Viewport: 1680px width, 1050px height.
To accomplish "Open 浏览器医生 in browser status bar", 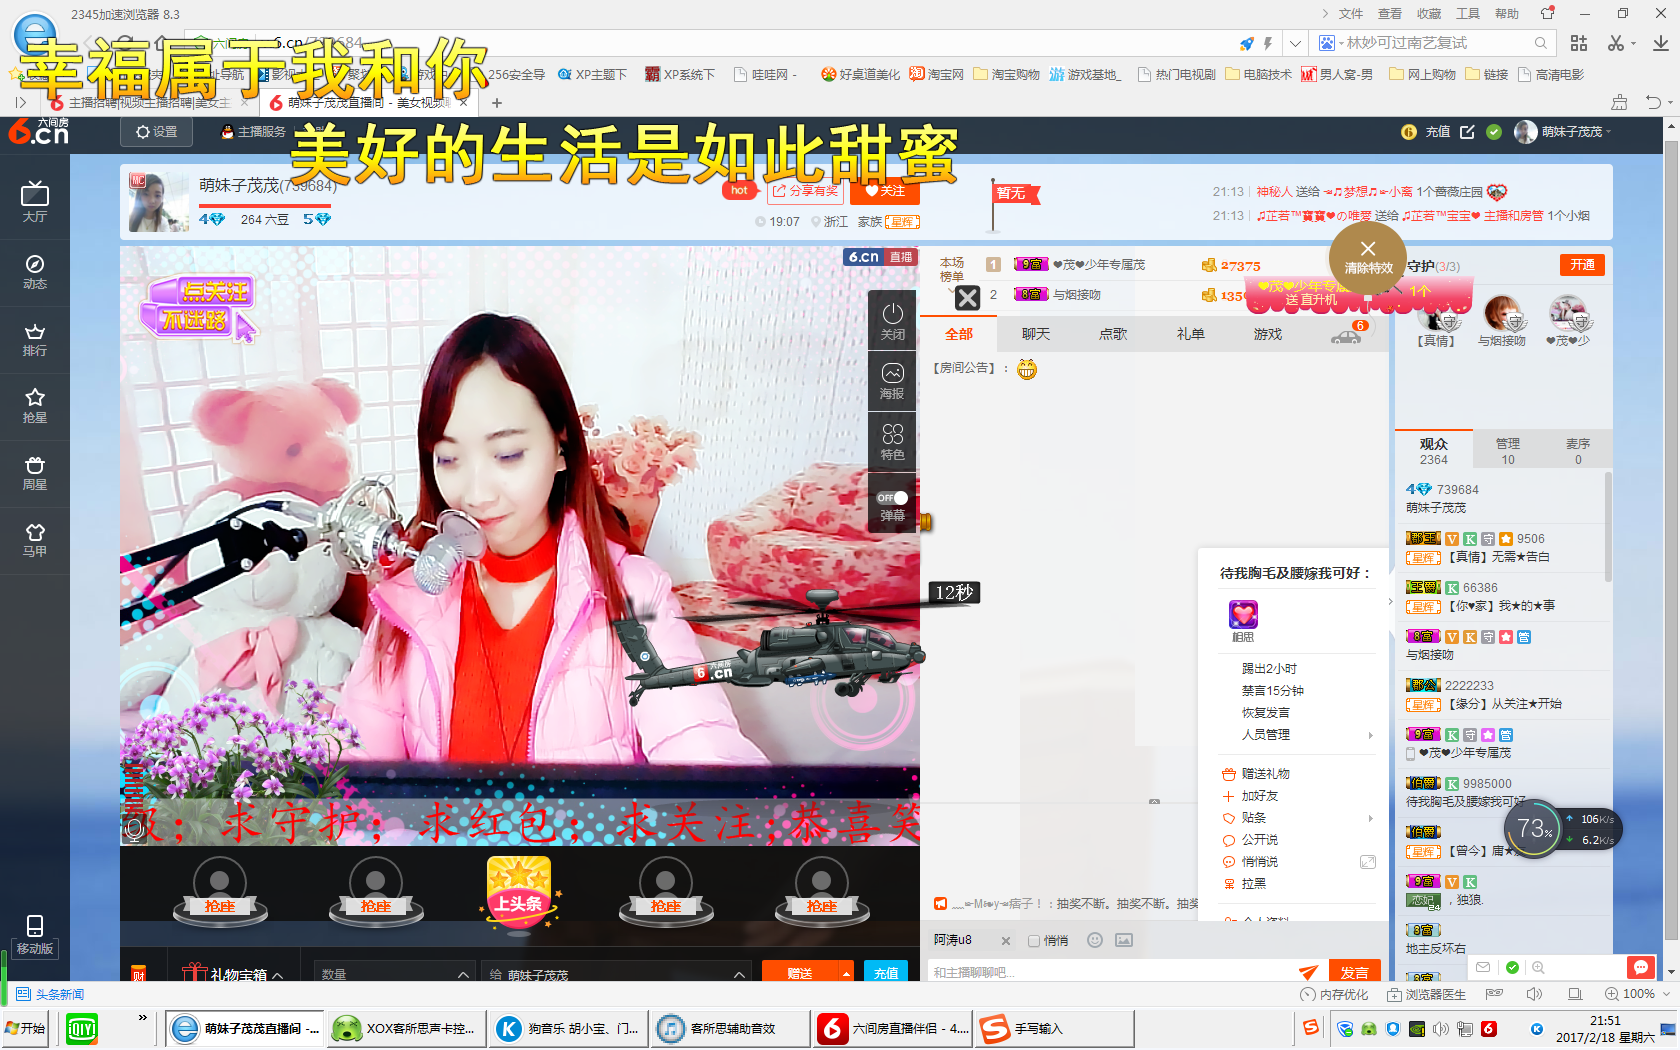I will tap(1426, 994).
